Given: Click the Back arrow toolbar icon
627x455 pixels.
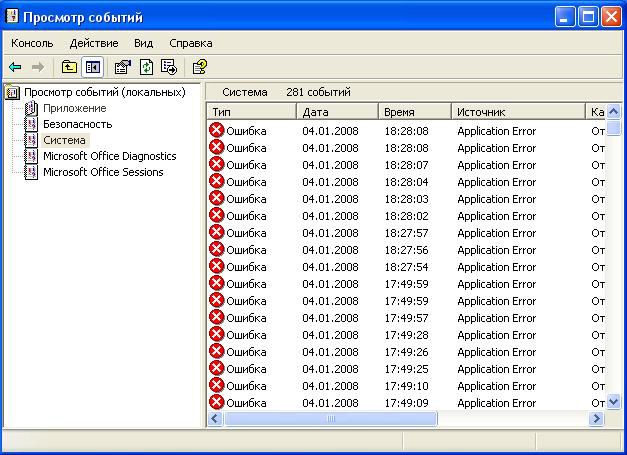Looking at the screenshot, I should (x=15, y=67).
